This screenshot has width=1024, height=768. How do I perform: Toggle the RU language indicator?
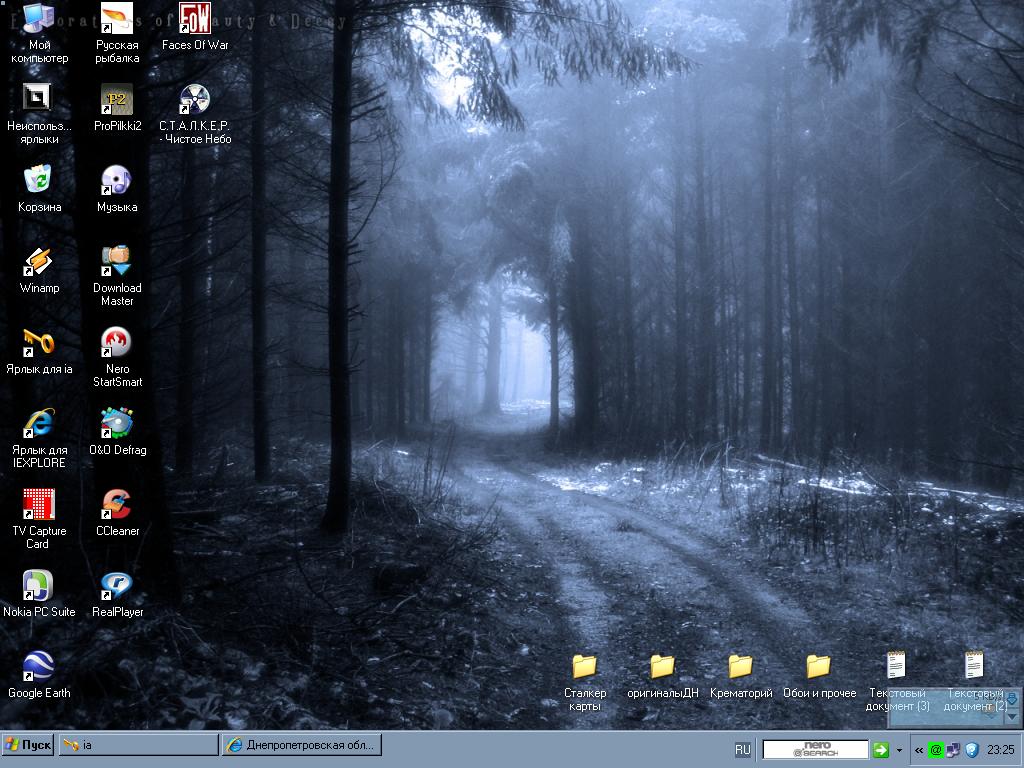tap(742, 749)
